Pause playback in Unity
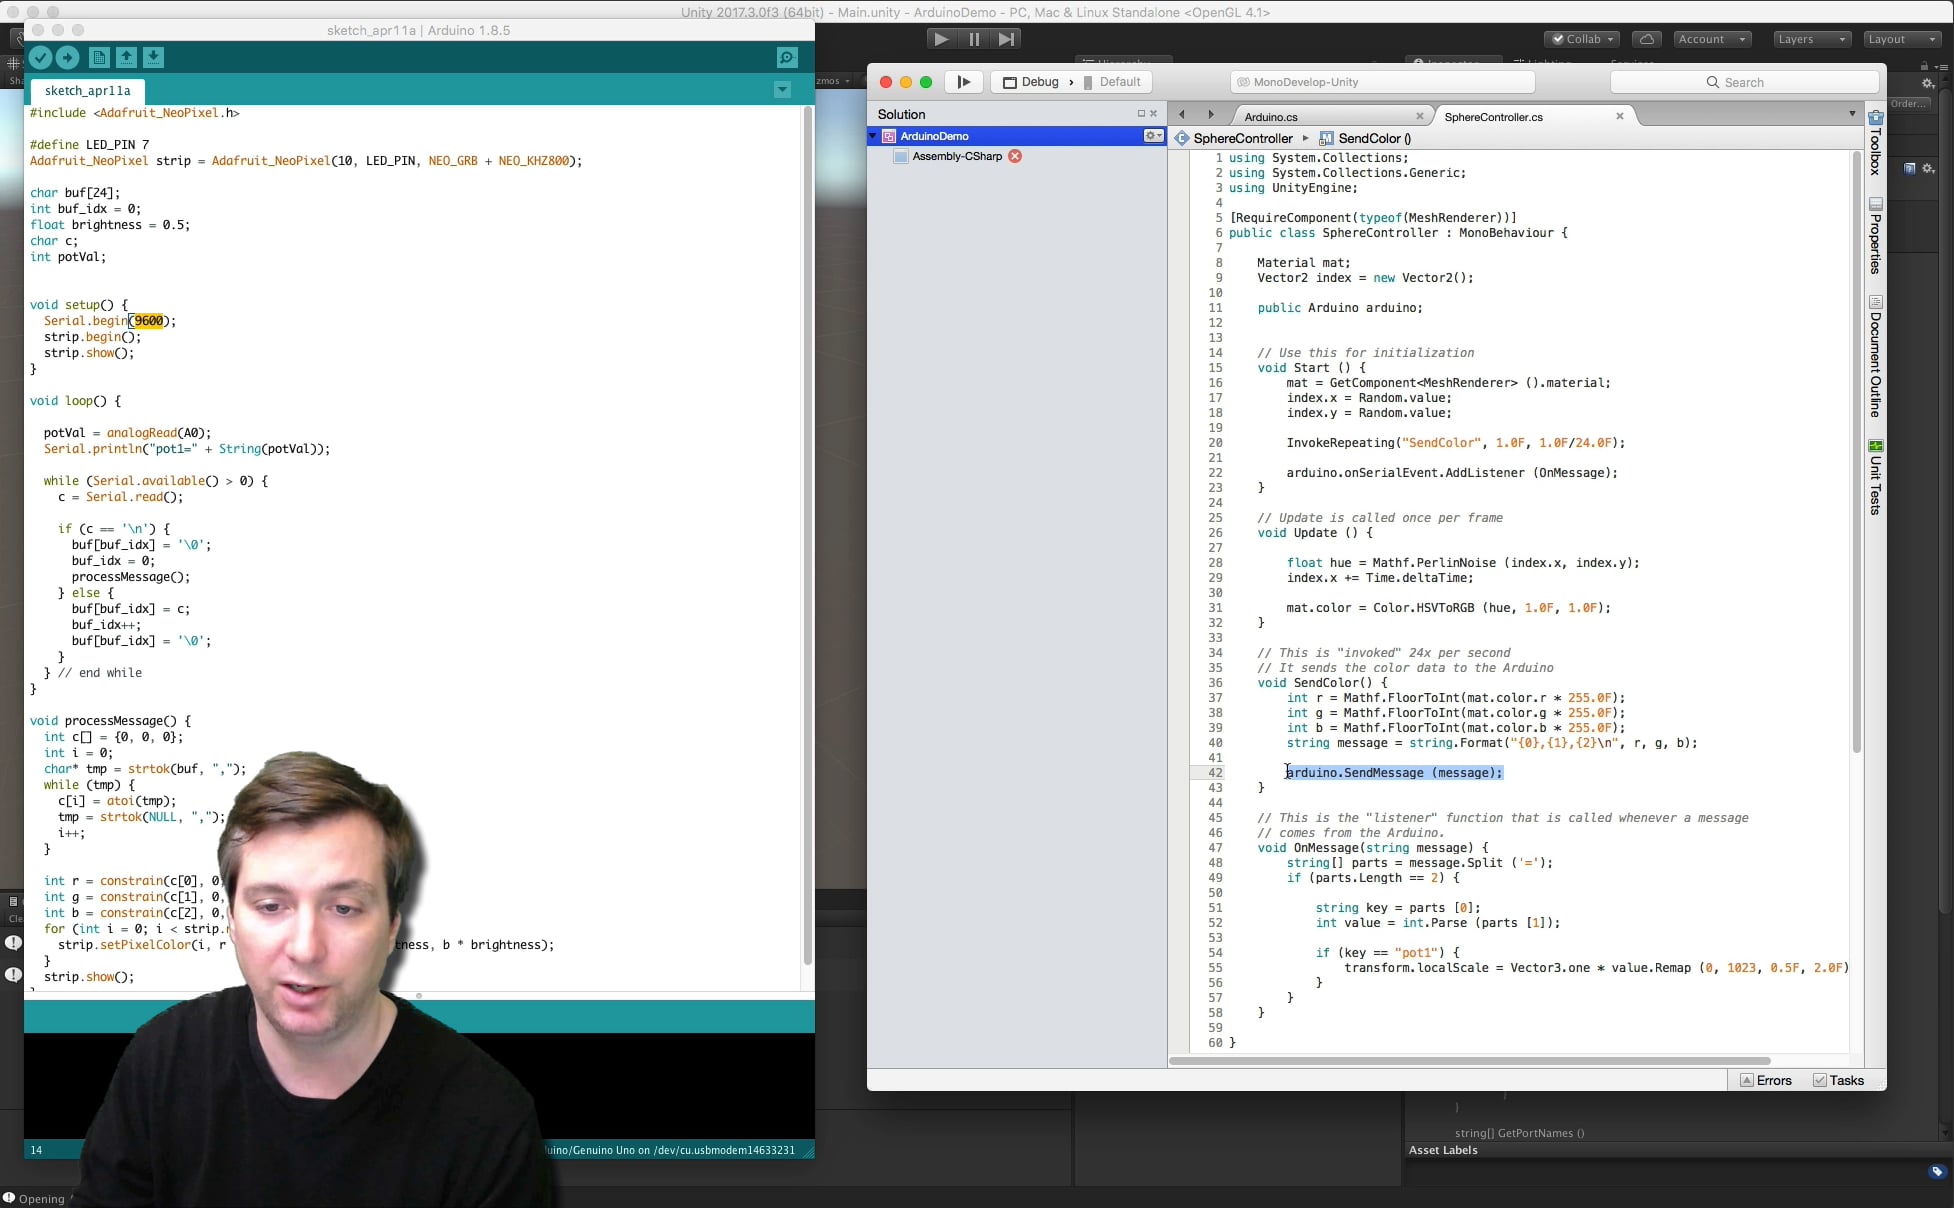 pyautogui.click(x=973, y=39)
